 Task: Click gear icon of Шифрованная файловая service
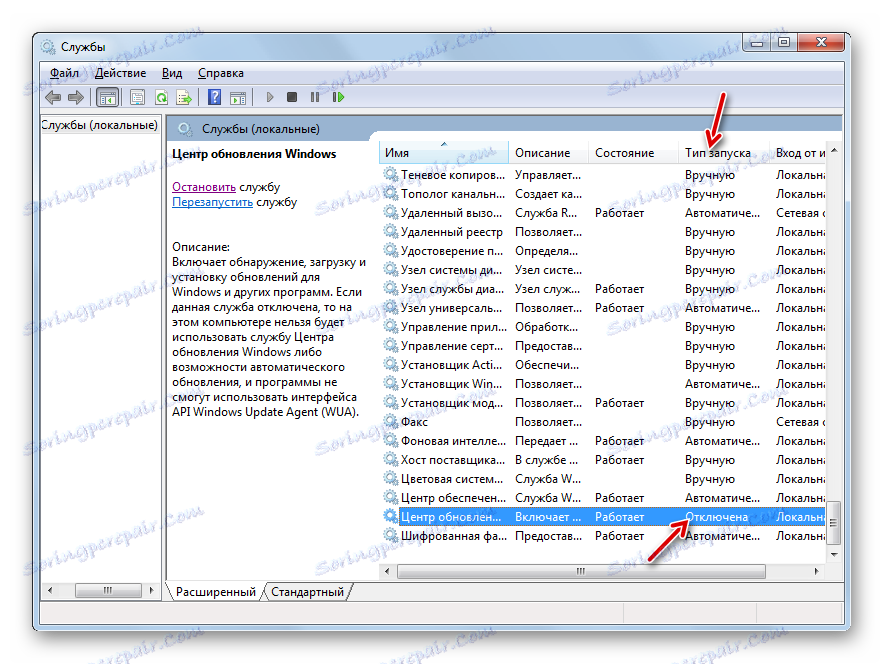coord(390,535)
